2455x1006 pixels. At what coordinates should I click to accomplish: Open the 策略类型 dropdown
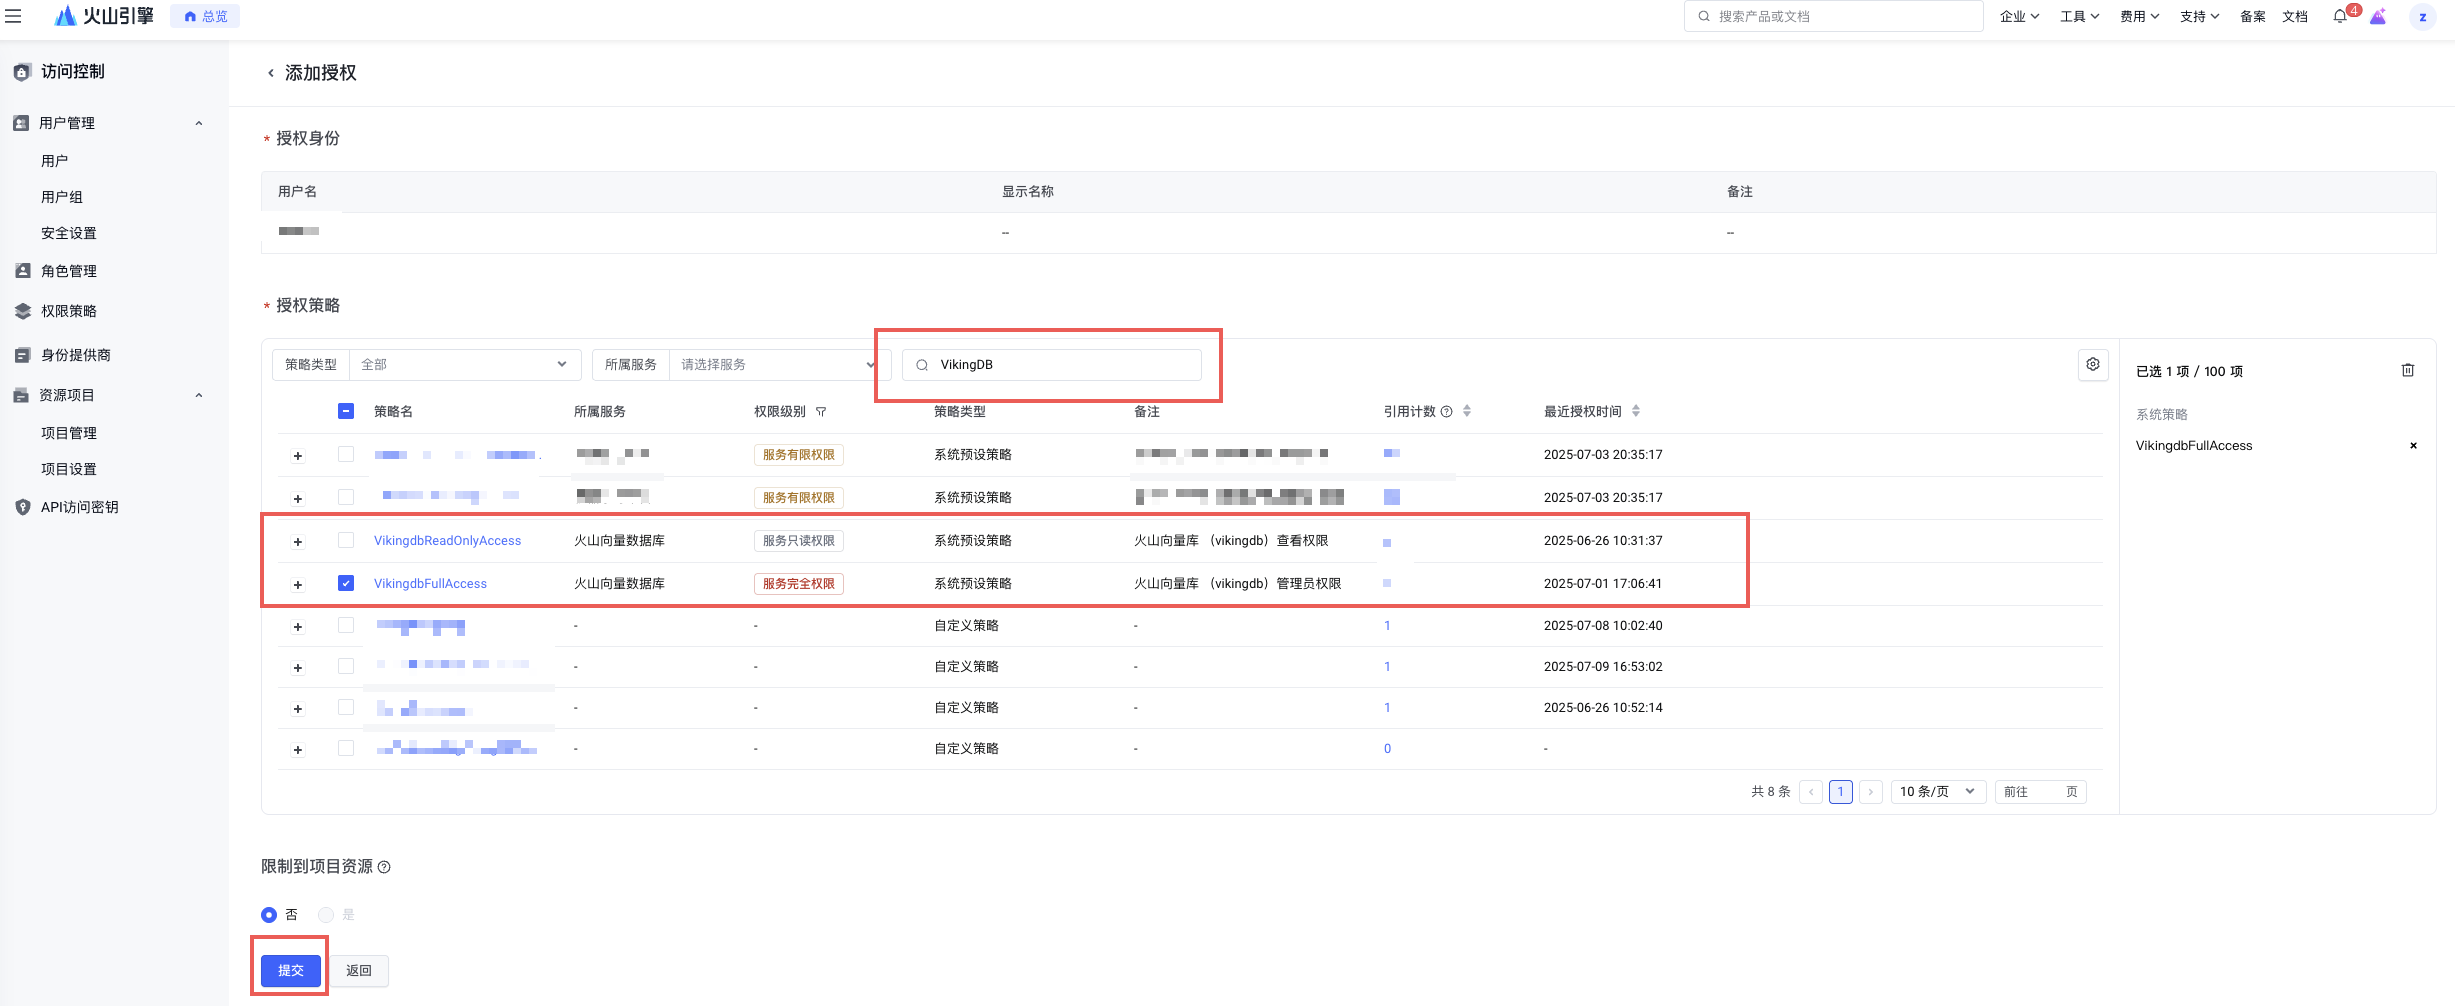pos(465,365)
